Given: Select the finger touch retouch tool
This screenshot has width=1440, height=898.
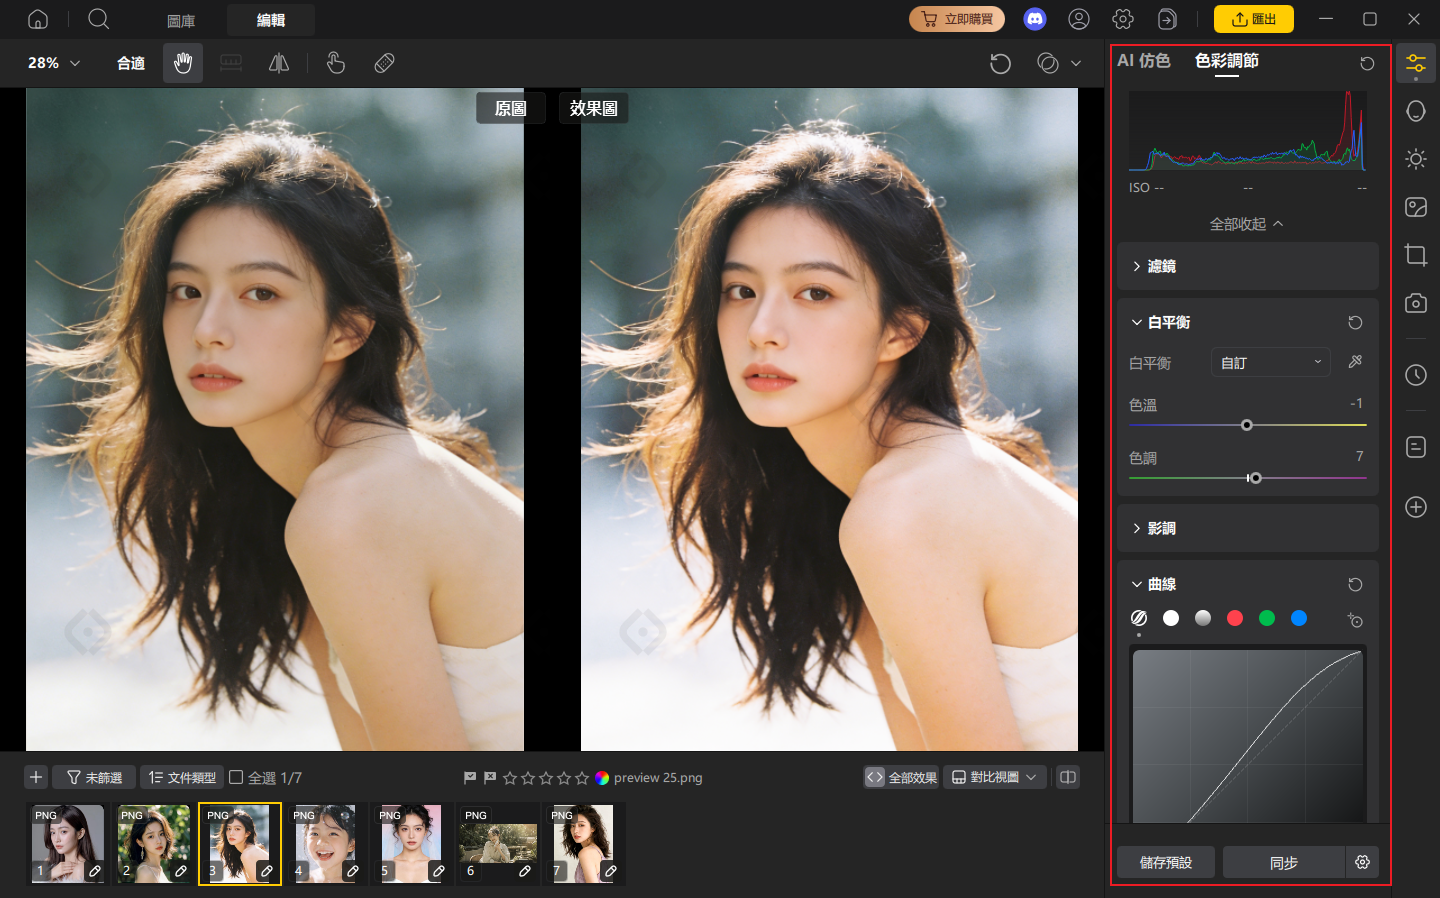Looking at the screenshot, I should pos(336,63).
